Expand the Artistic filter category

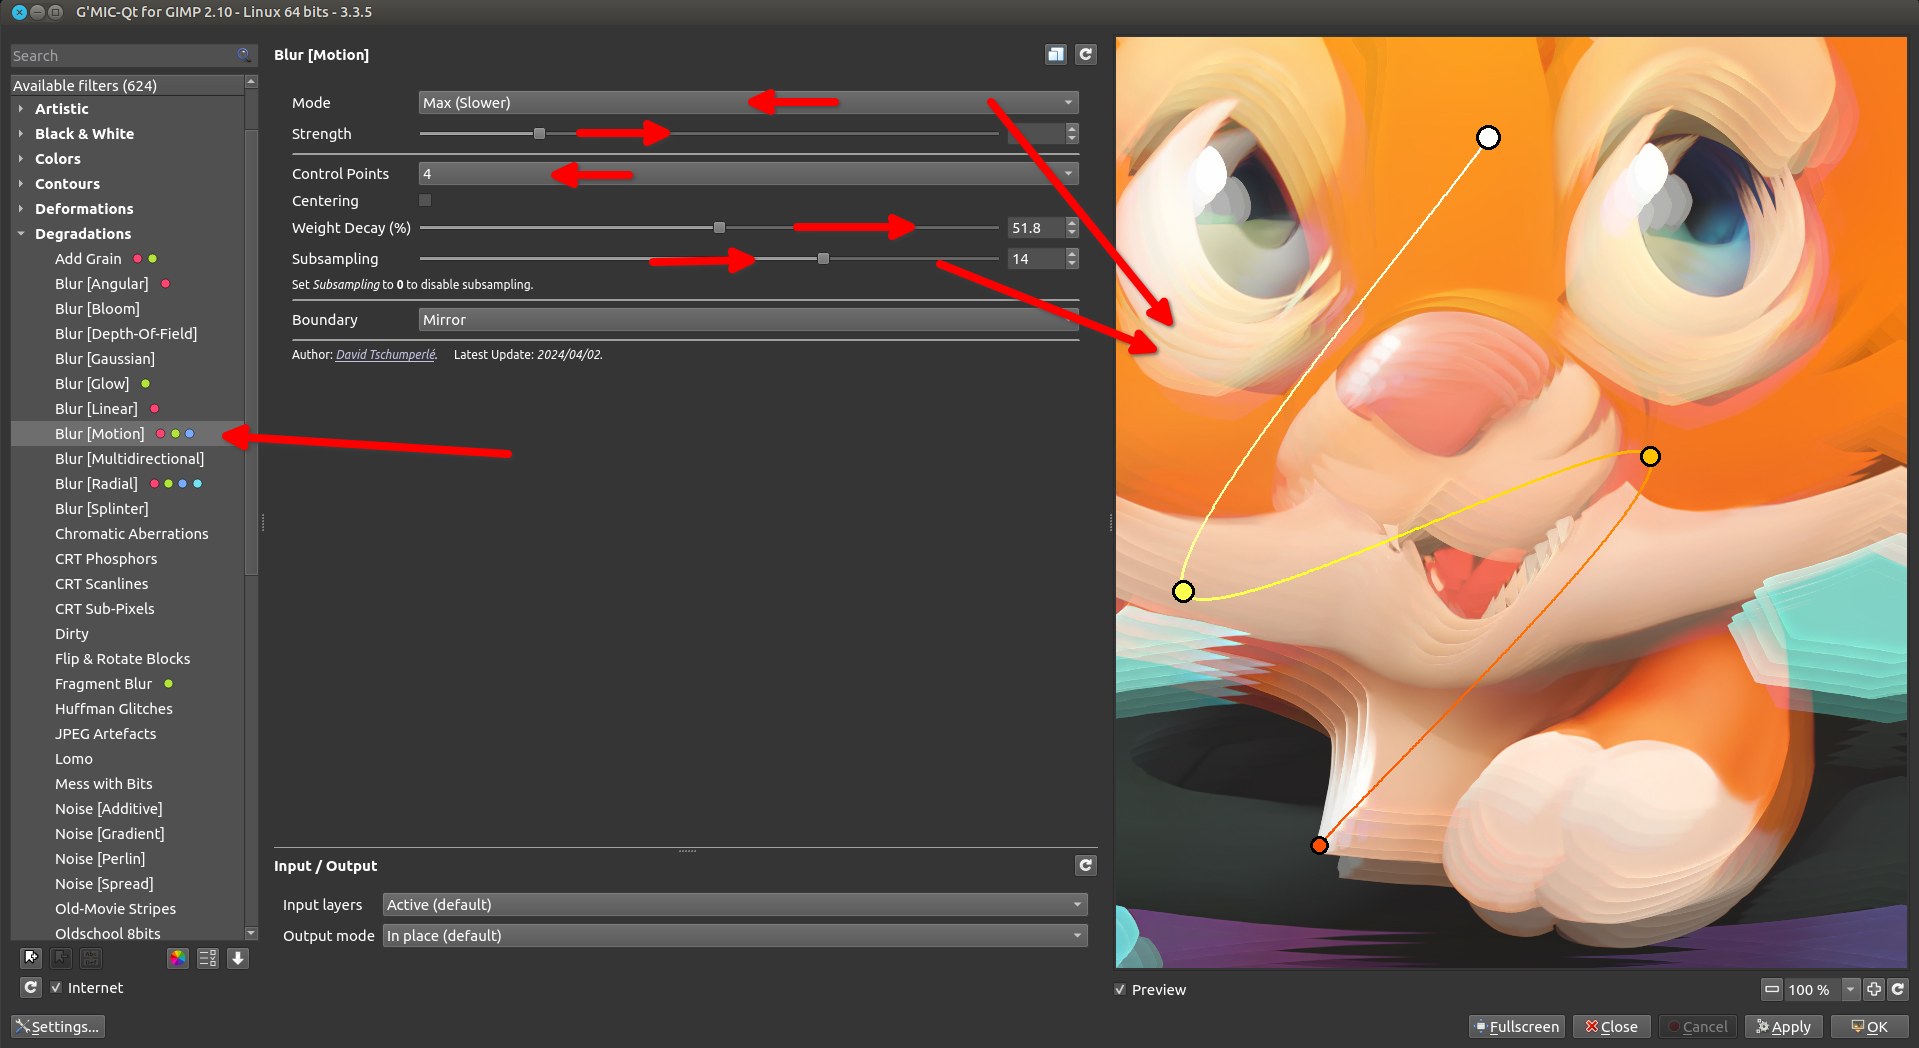point(20,108)
